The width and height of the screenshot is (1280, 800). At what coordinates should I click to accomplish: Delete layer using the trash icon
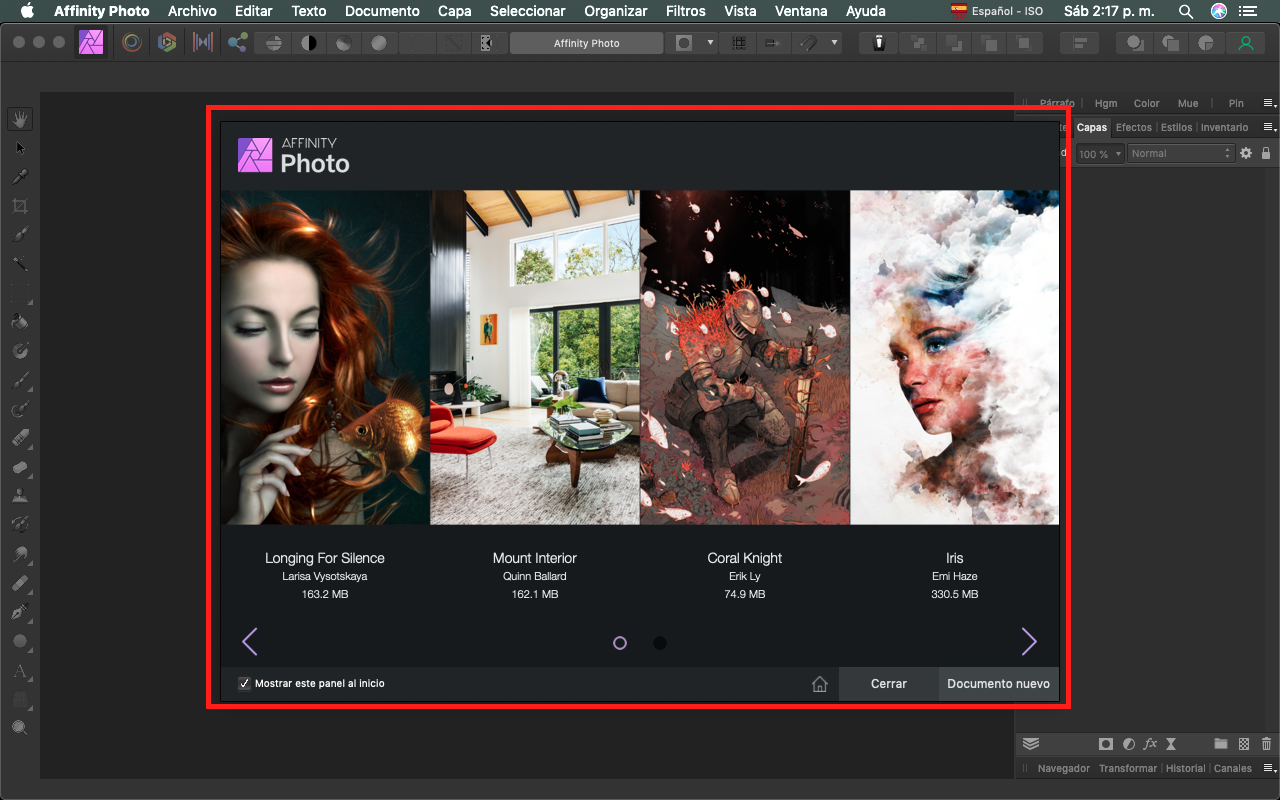1265,744
